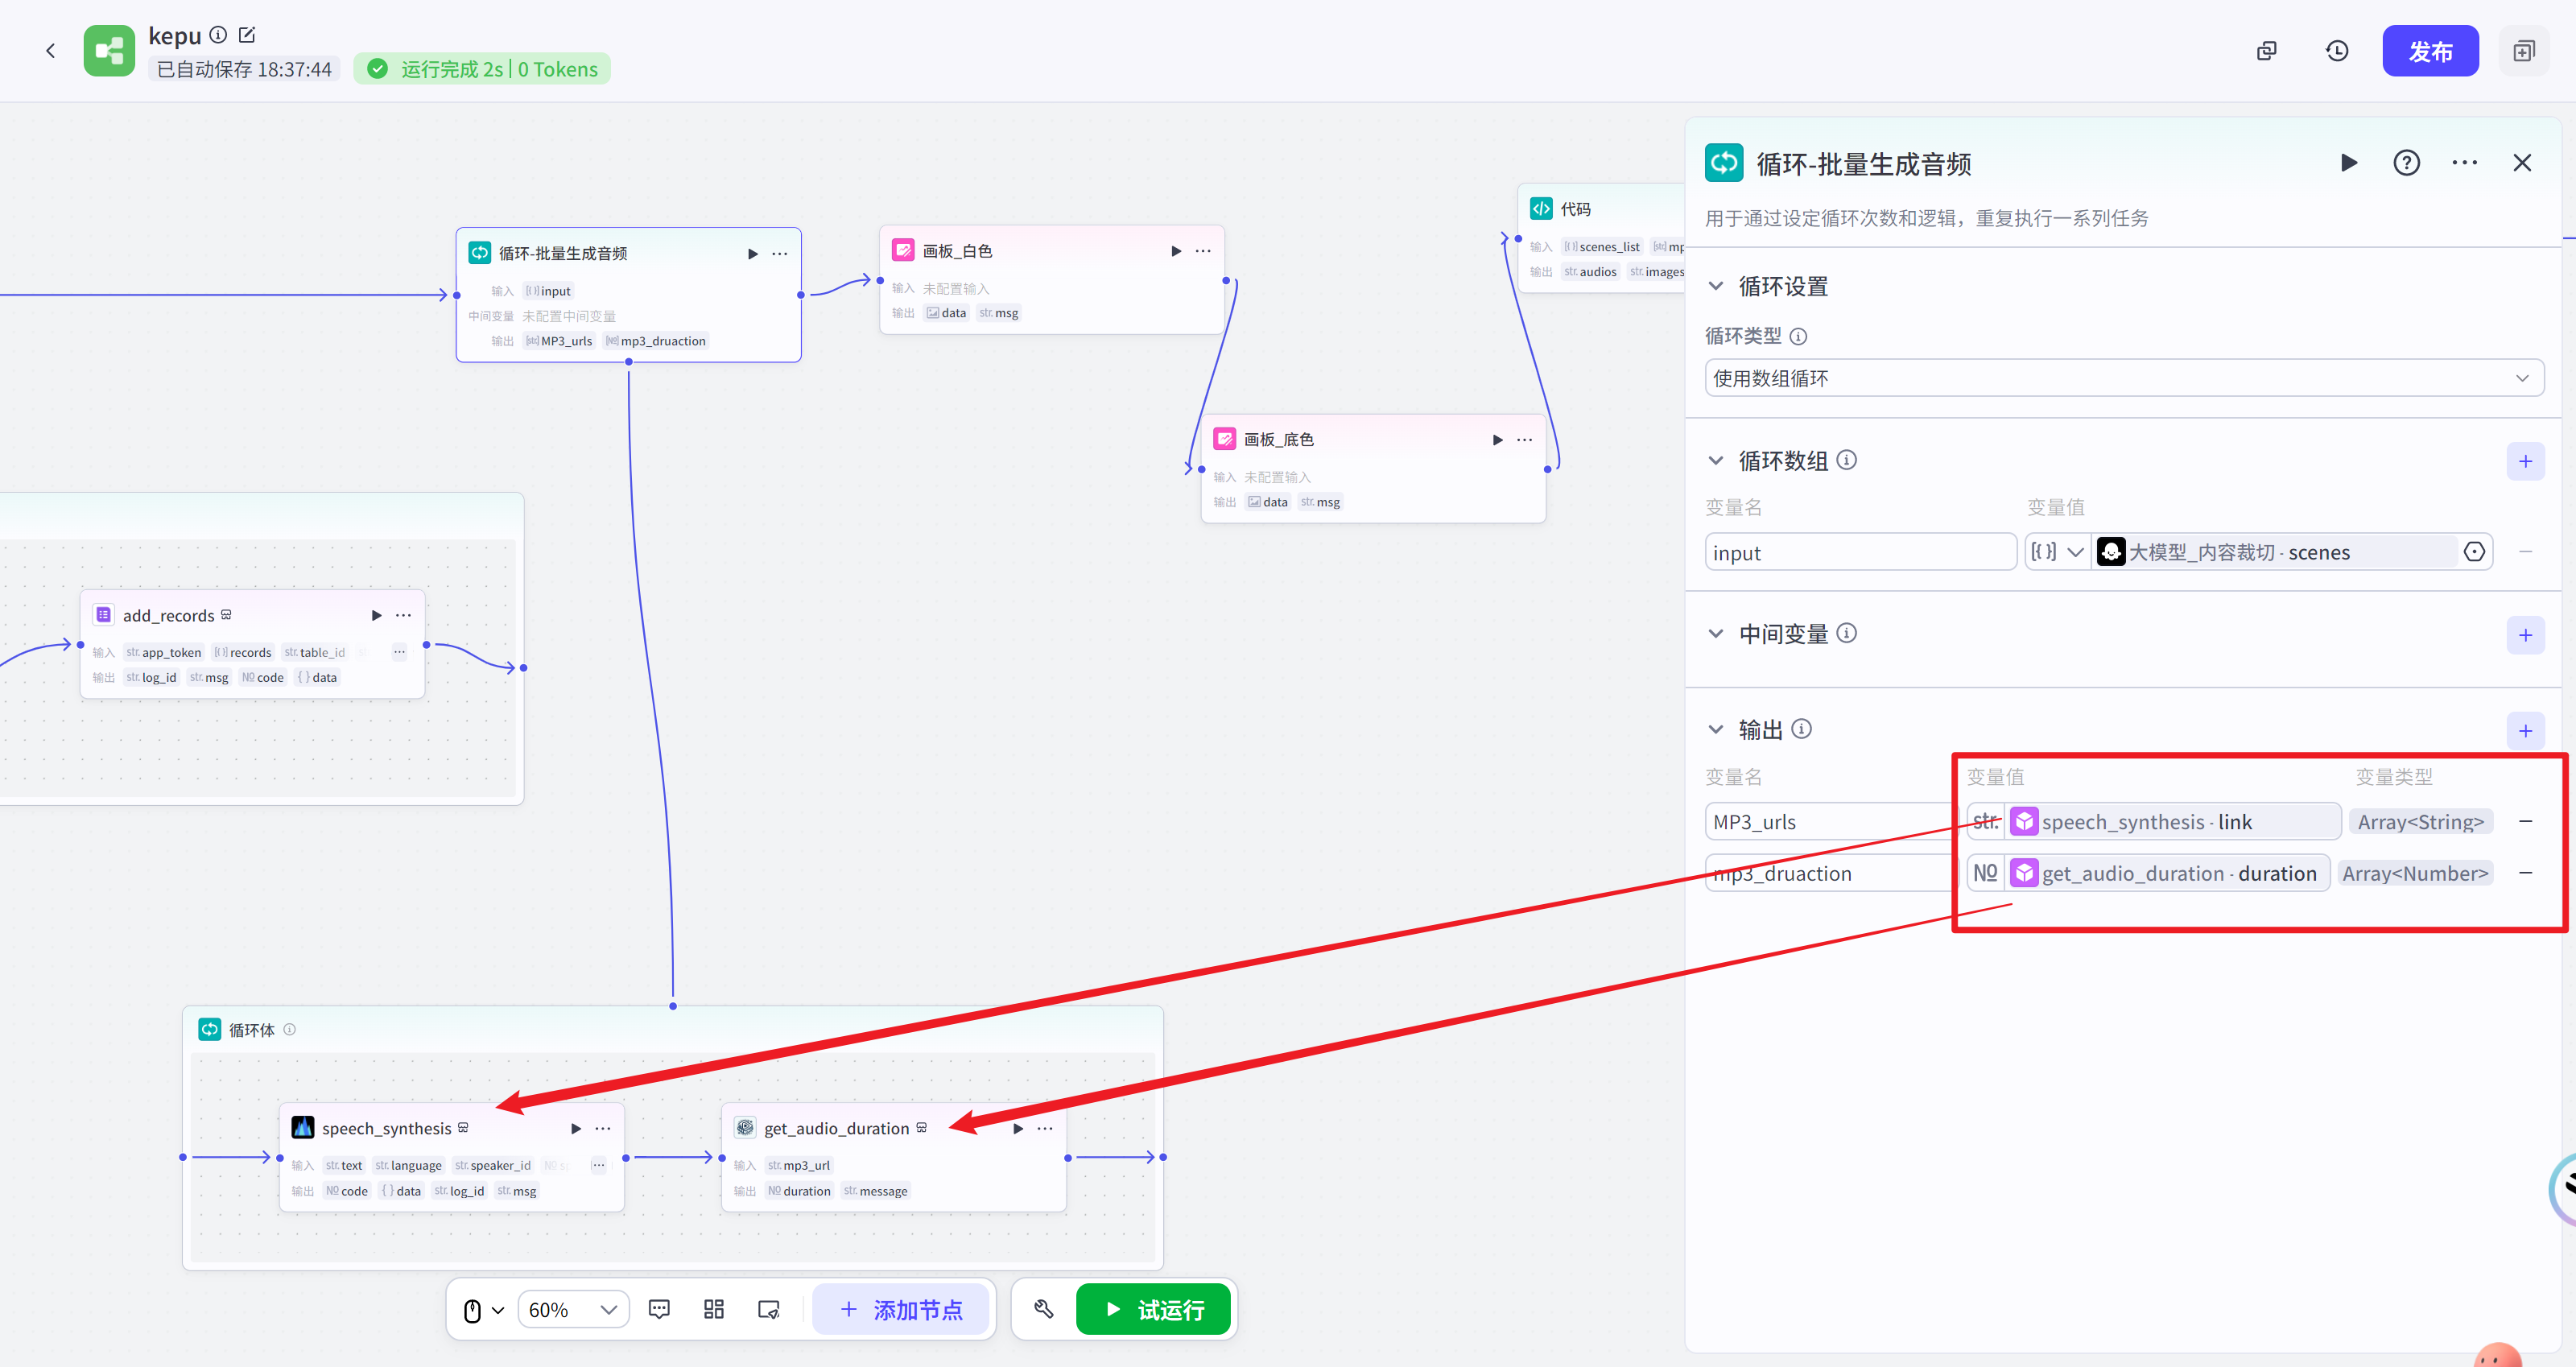Viewport: 2576px width, 1367px height.
Task: Open more options on 画板_白色 node
Action: pyautogui.click(x=1203, y=251)
